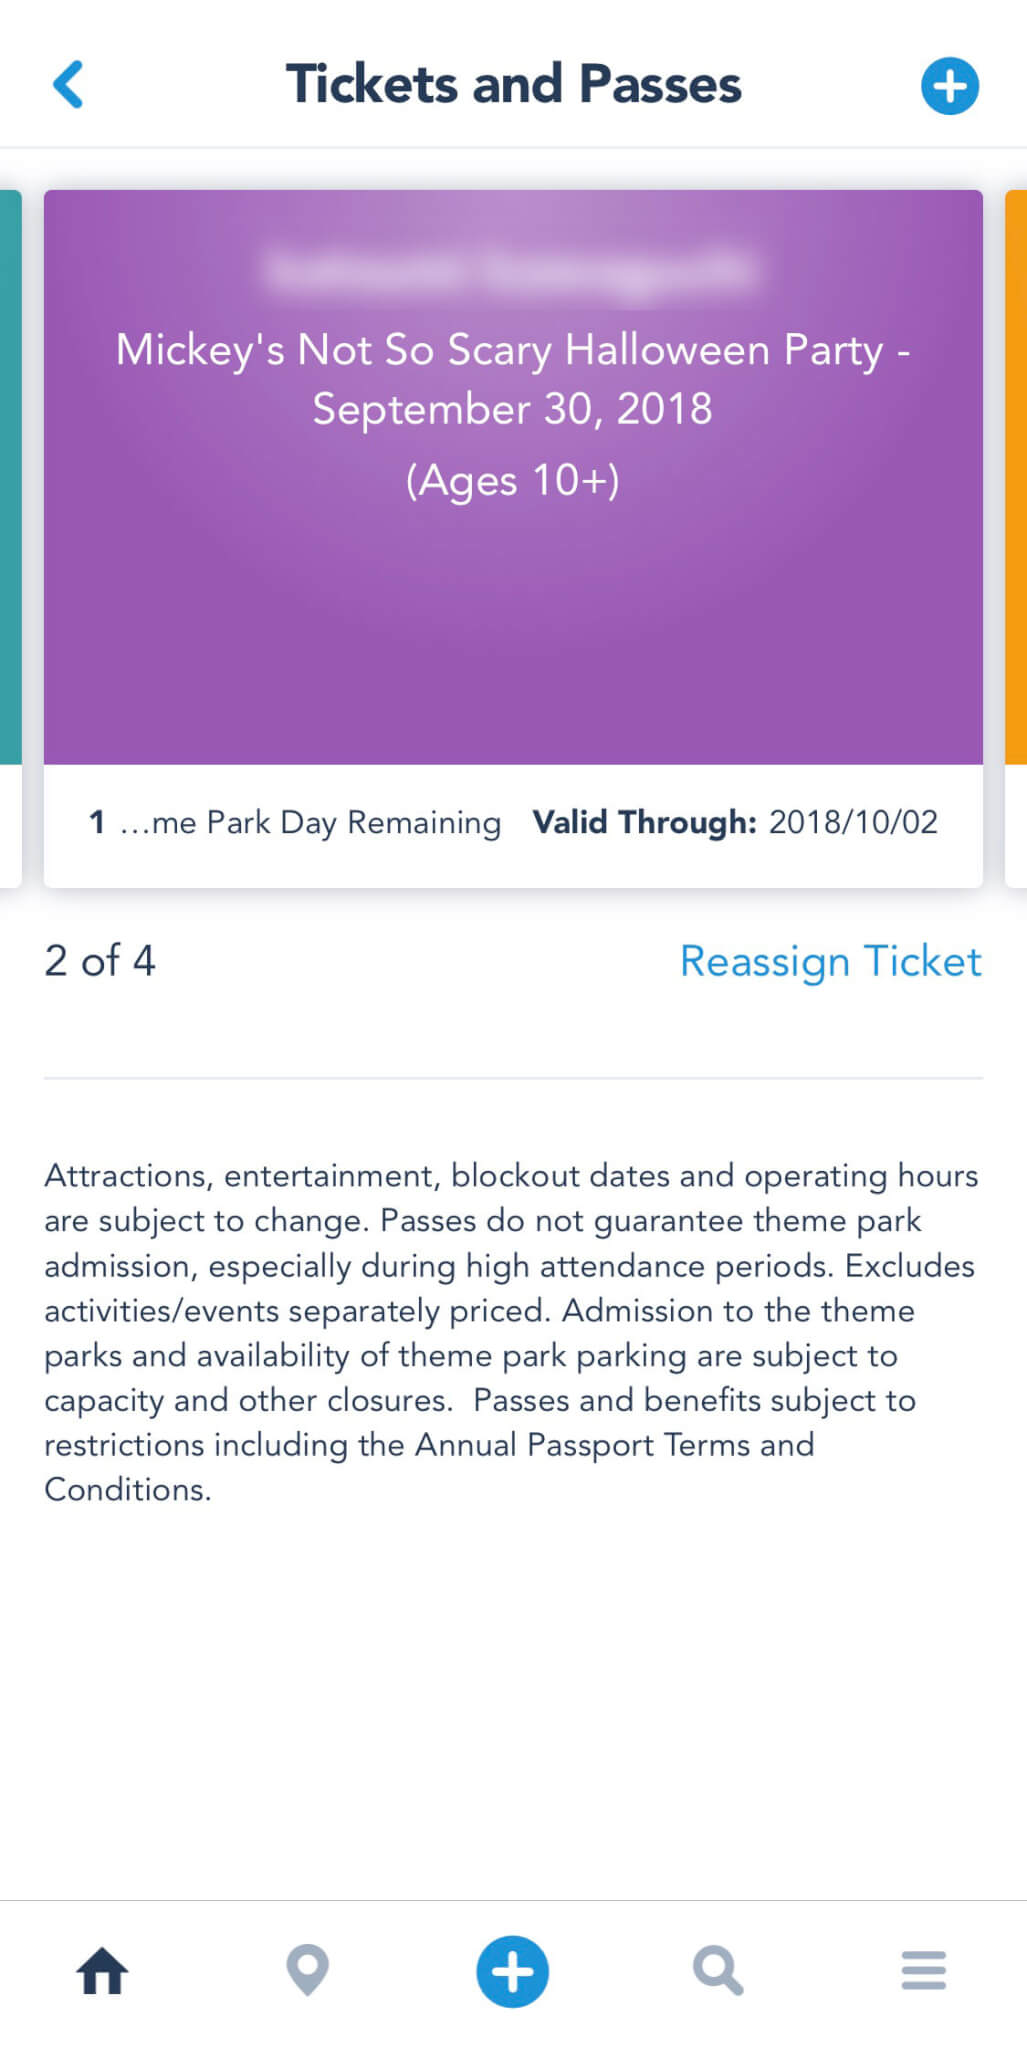Tap the "(Ages 10+)" label on ticket
Image resolution: width=1027 pixels, height=2048 pixels.
(x=513, y=481)
